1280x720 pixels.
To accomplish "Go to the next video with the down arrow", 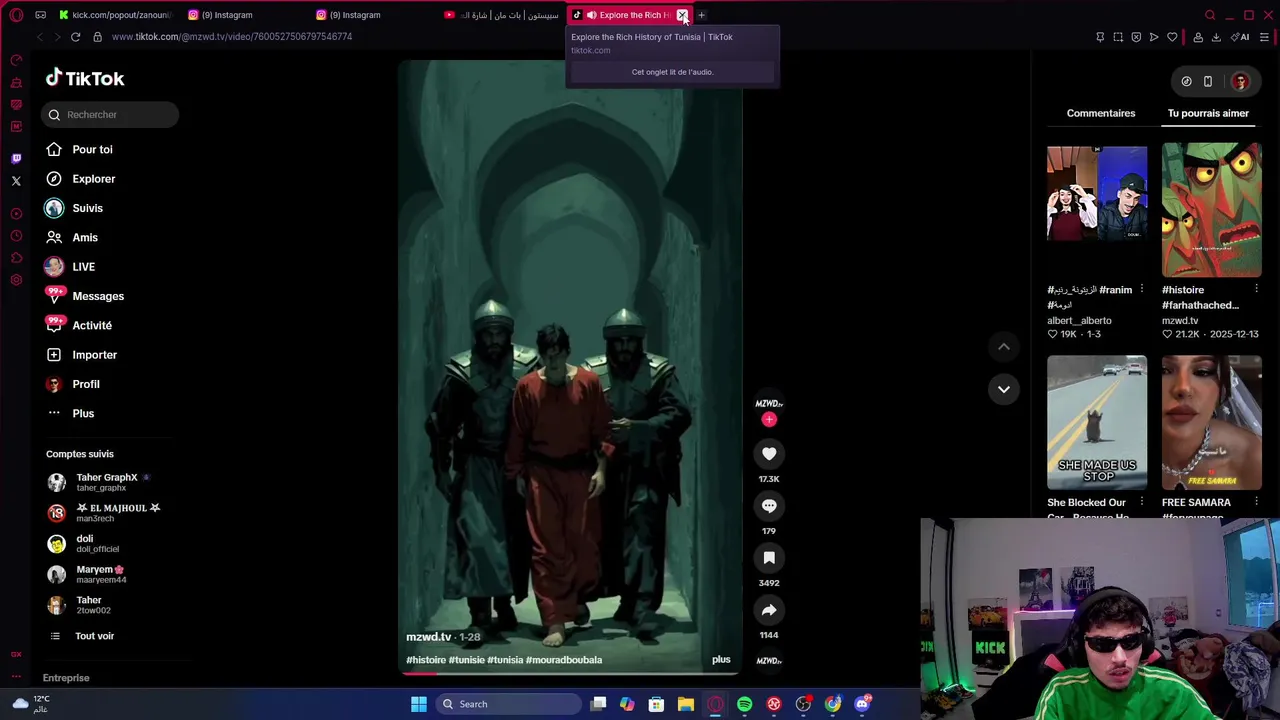I will 1004,389.
